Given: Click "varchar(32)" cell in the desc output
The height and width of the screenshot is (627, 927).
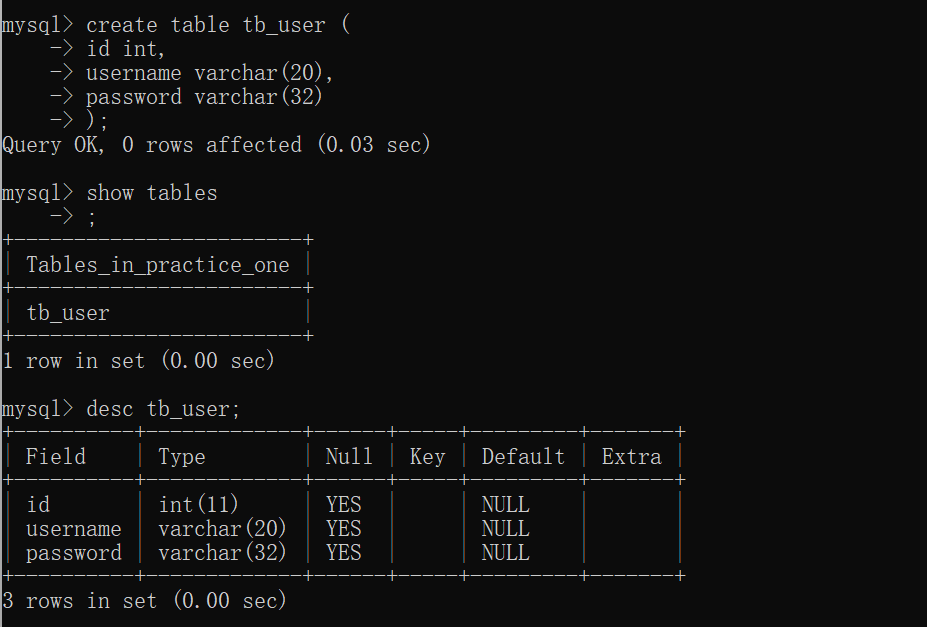Looking at the screenshot, I should click(x=222, y=553).
